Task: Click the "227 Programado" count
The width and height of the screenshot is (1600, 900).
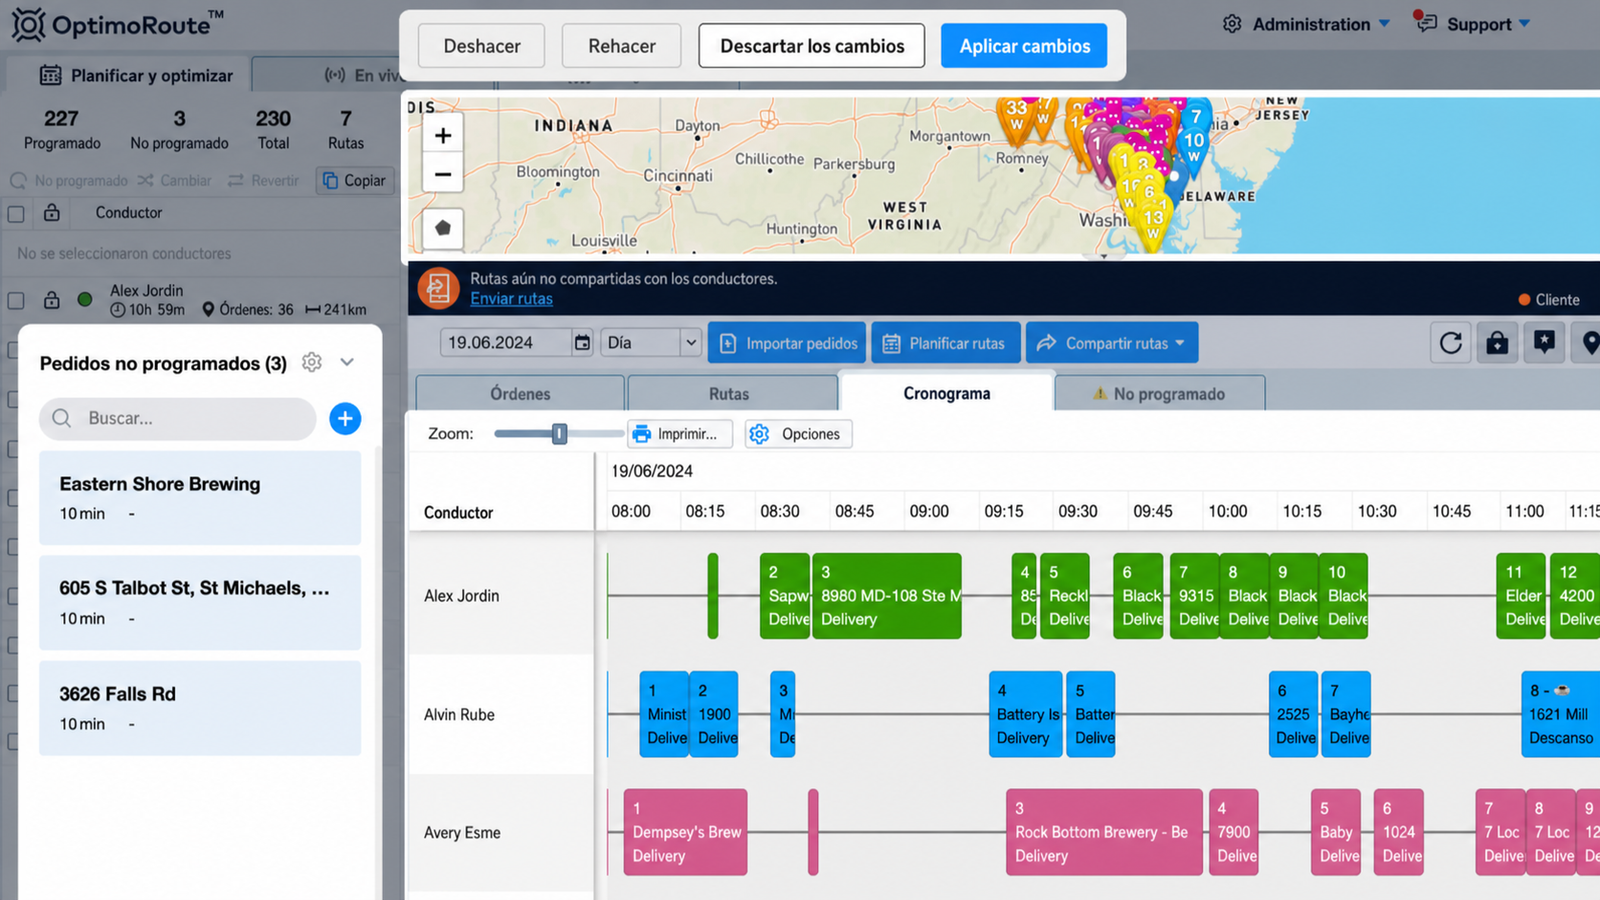Action: tap(62, 130)
